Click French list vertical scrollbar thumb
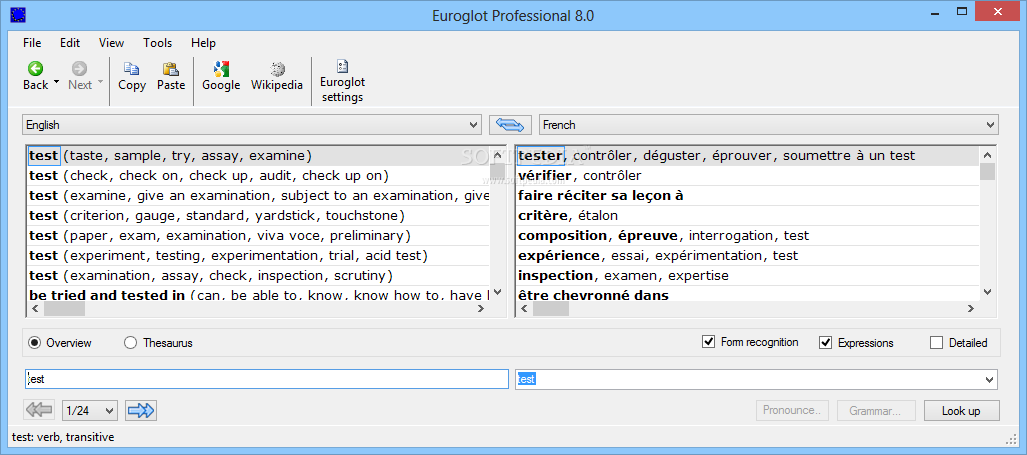1027x455 pixels. 988,172
